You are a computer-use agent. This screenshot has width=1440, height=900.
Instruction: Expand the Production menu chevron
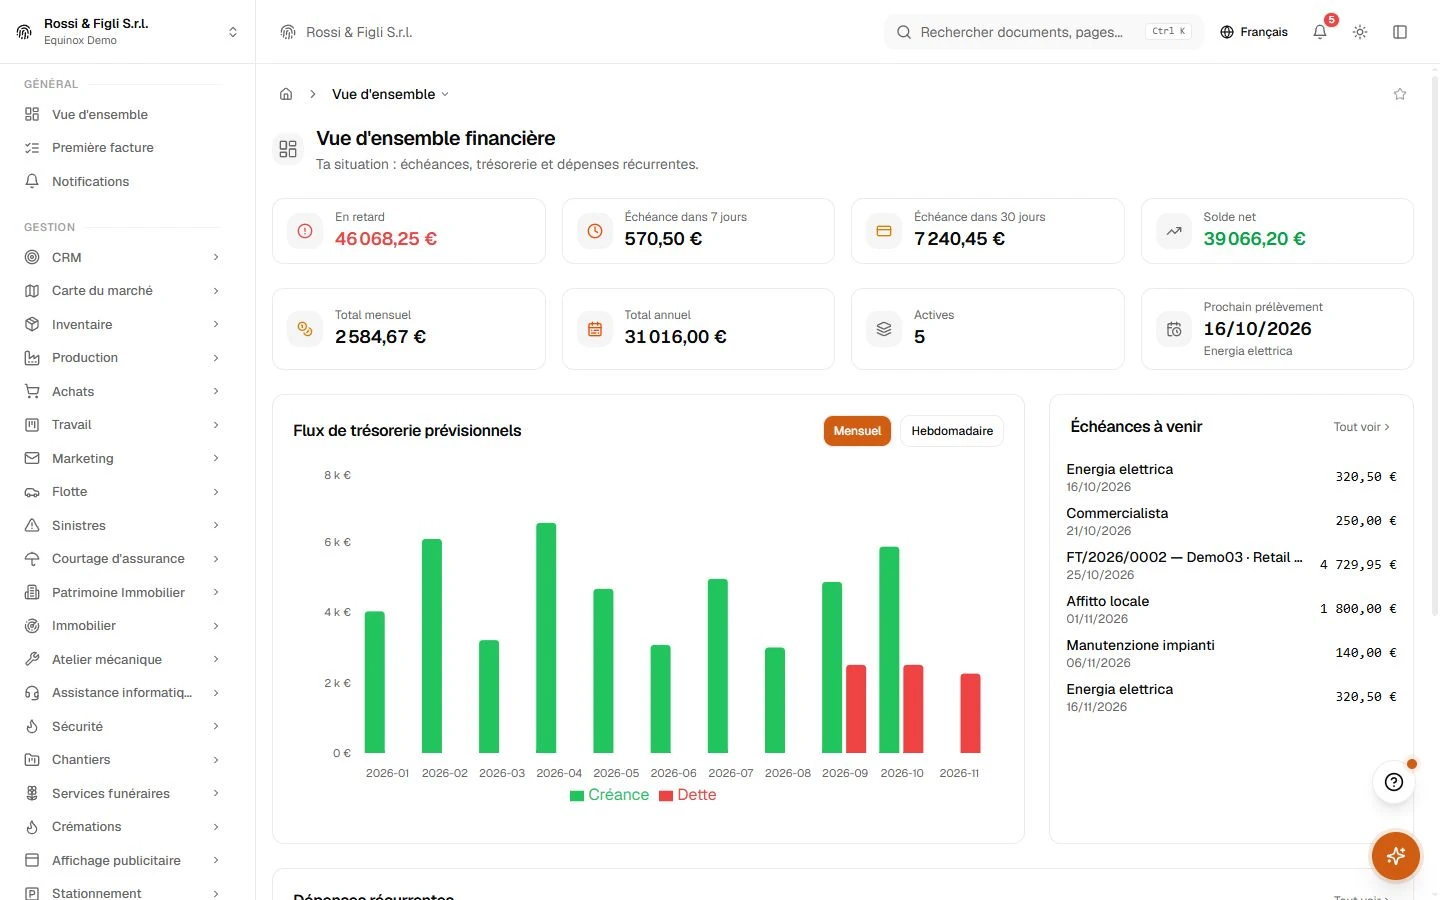(216, 358)
